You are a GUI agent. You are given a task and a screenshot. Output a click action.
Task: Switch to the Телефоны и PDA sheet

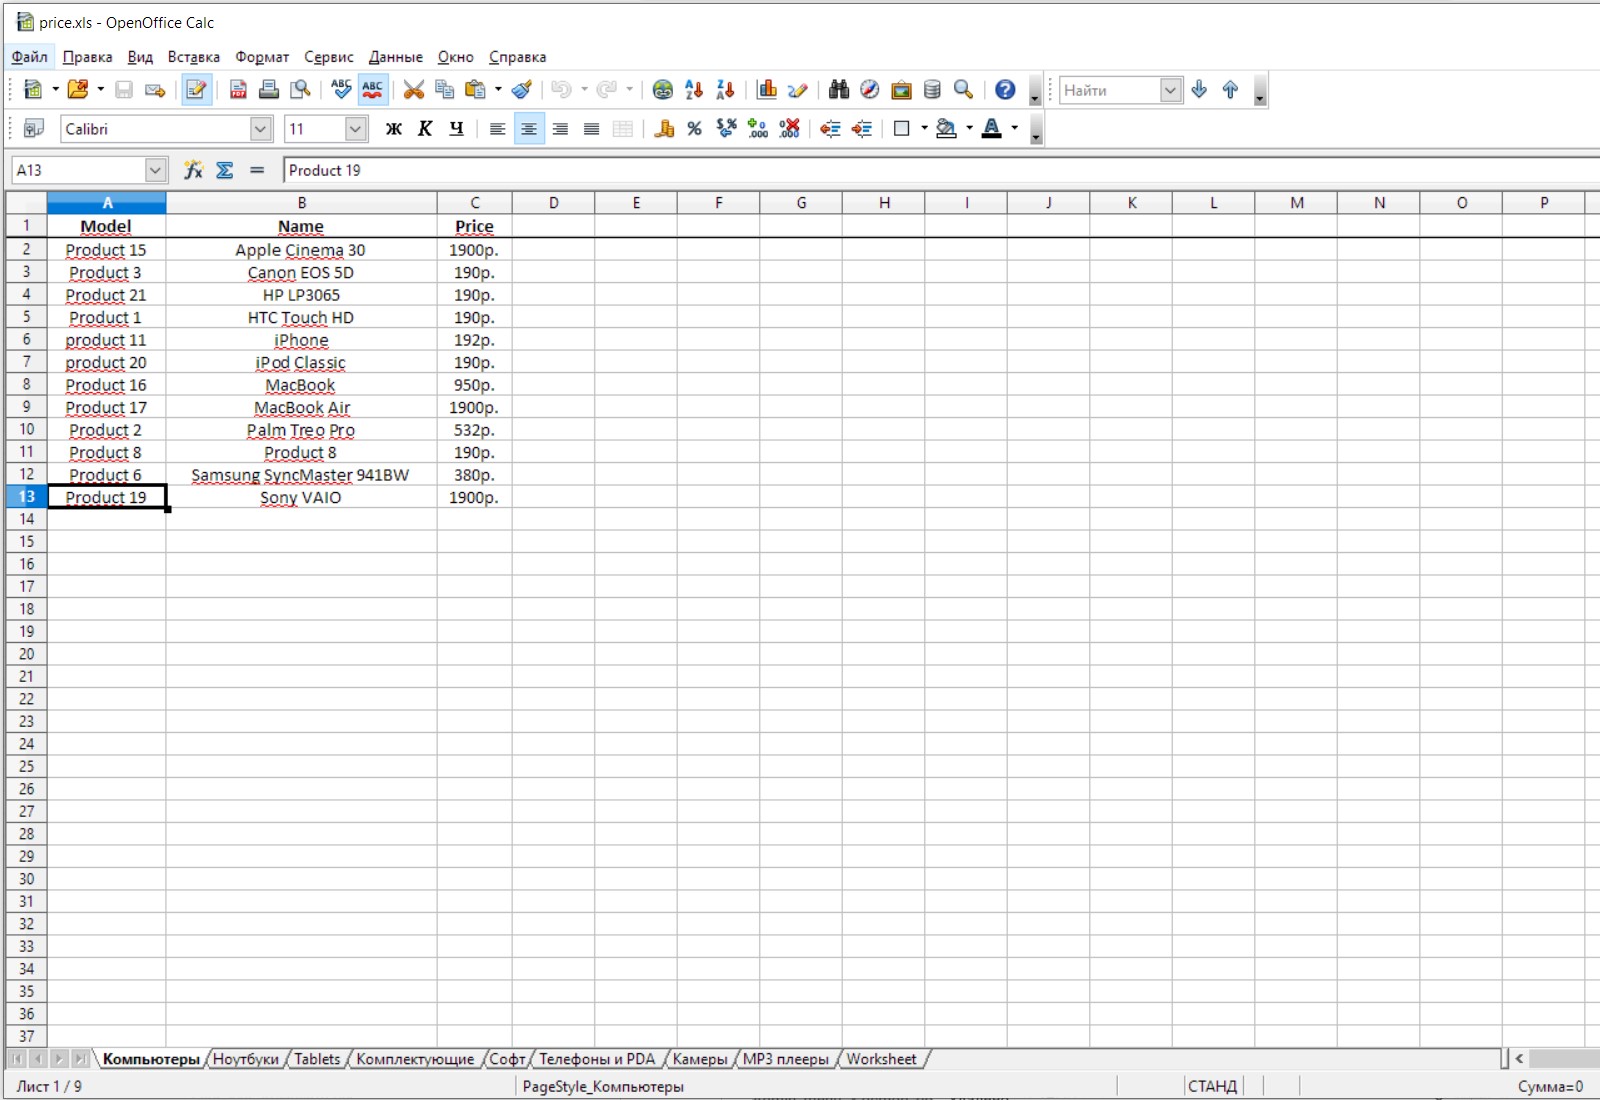(597, 1059)
